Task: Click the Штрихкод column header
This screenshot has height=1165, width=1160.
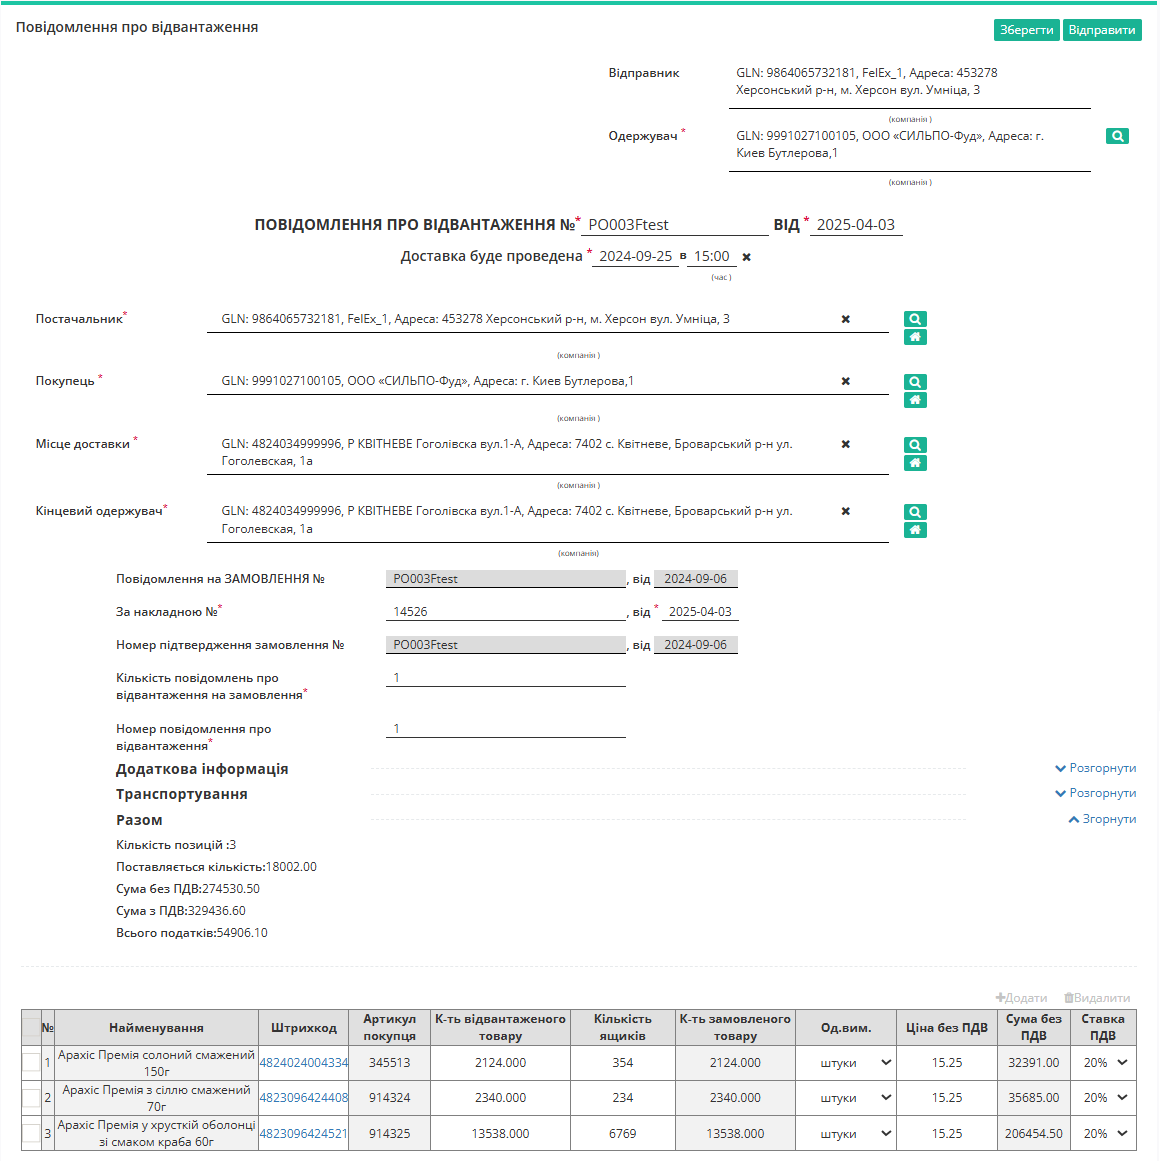Action: [304, 1028]
